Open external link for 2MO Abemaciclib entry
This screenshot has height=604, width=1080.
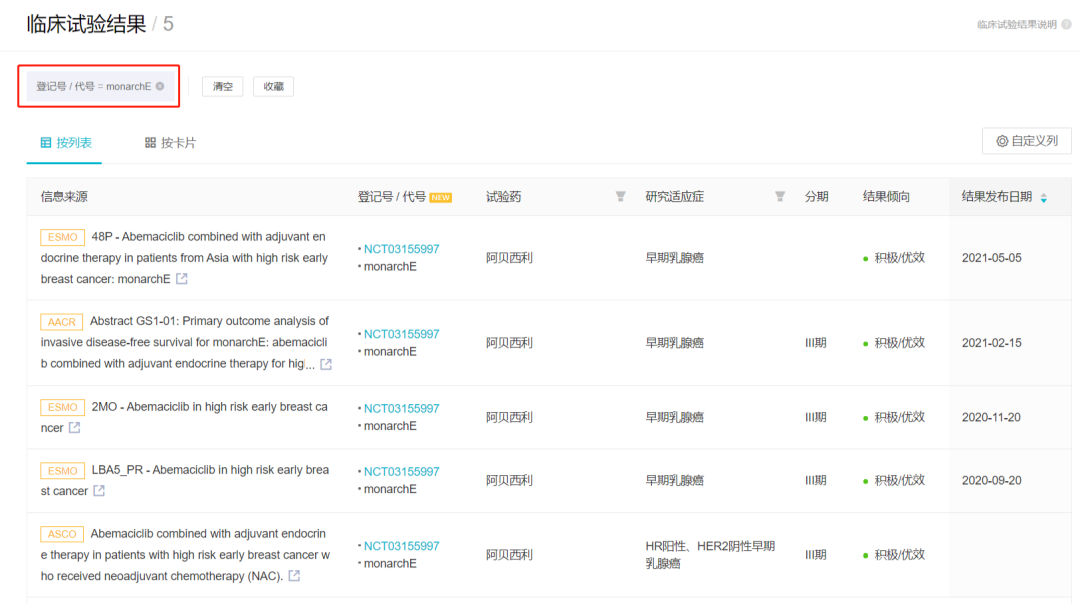(x=74, y=428)
